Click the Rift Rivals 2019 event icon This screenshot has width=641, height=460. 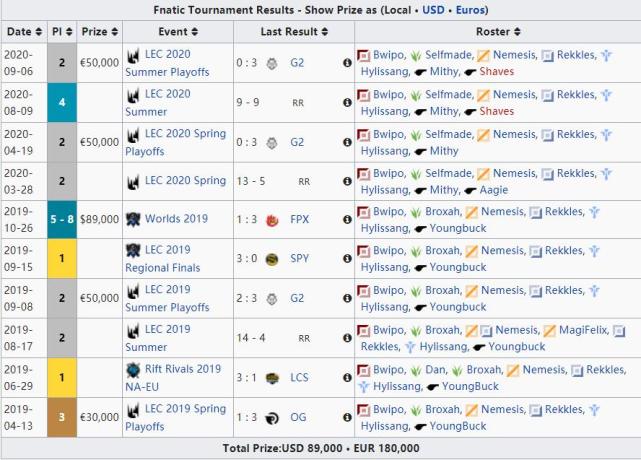pos(133,370)
